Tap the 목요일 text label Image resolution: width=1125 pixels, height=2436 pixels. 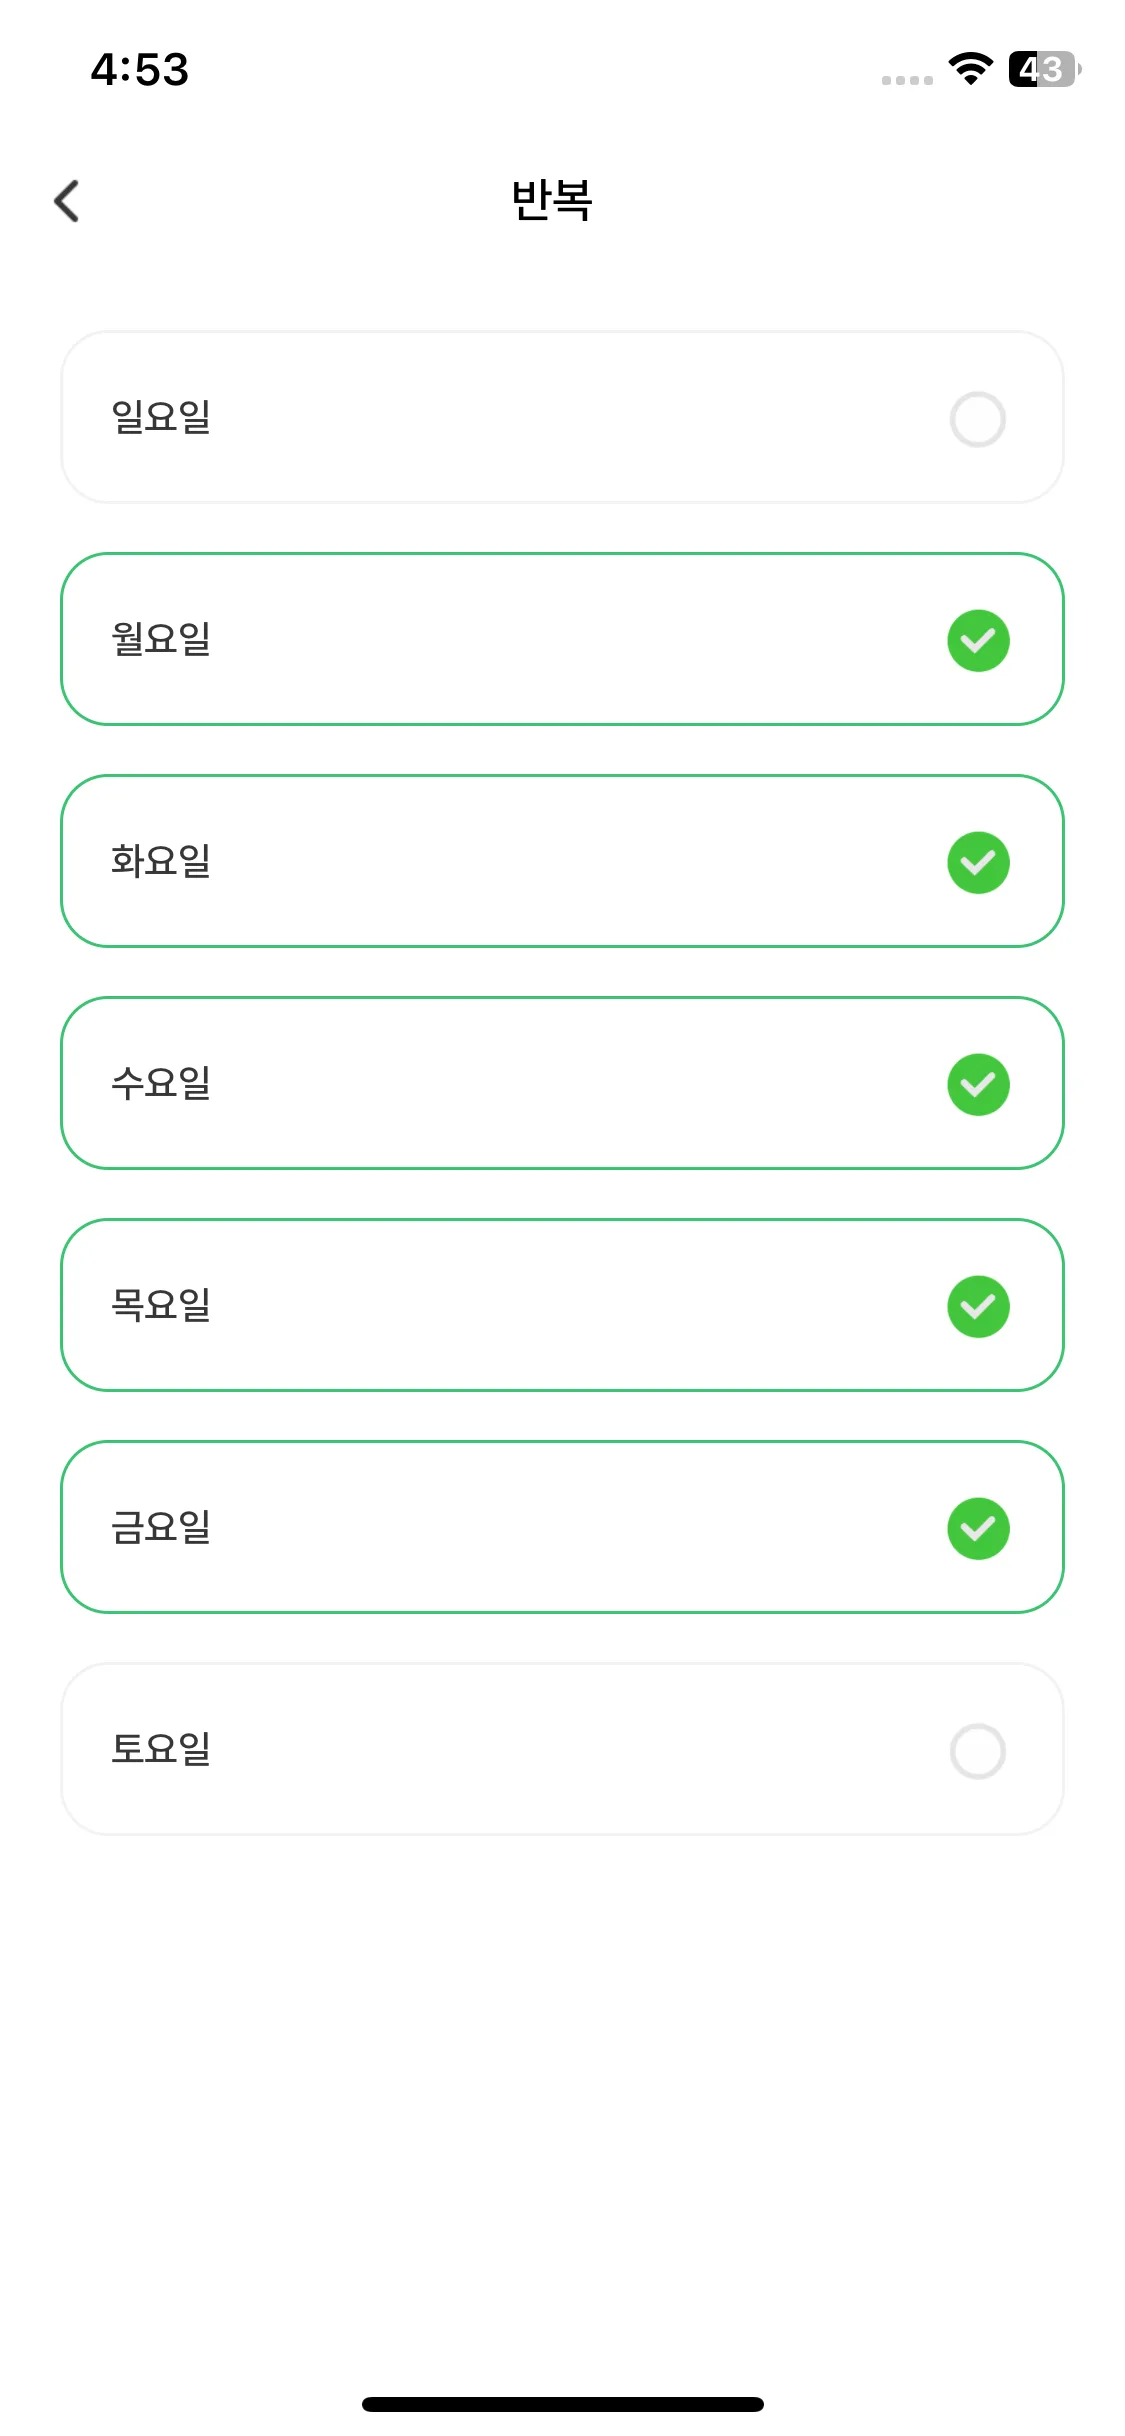pos(161,1305)
